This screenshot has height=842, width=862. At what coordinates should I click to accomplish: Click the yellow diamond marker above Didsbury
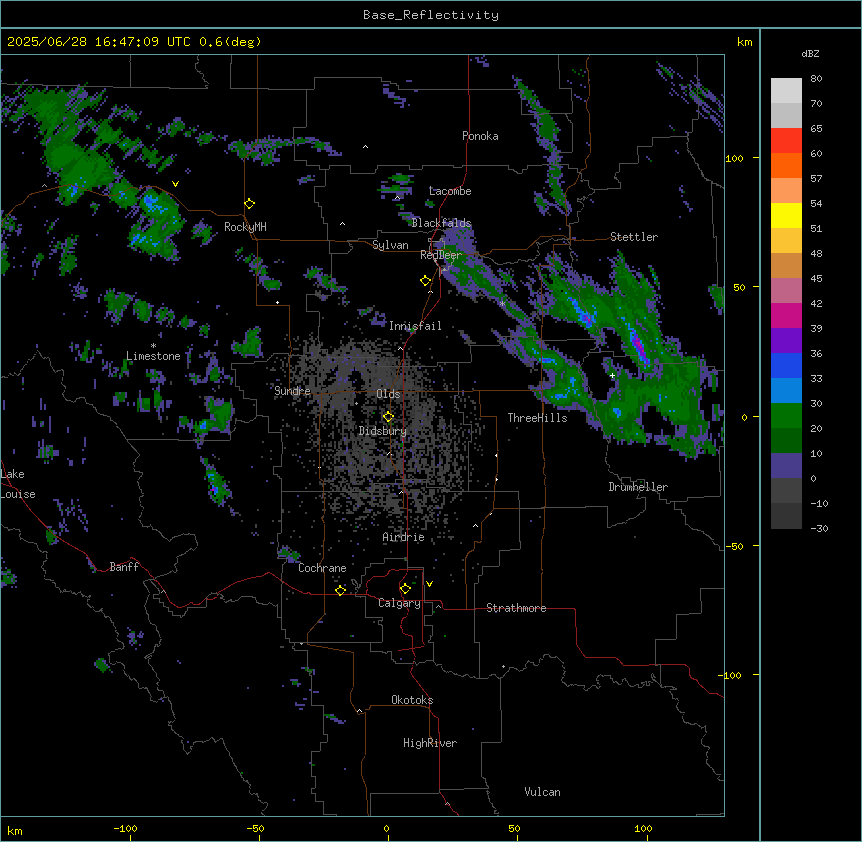(389, 417)
